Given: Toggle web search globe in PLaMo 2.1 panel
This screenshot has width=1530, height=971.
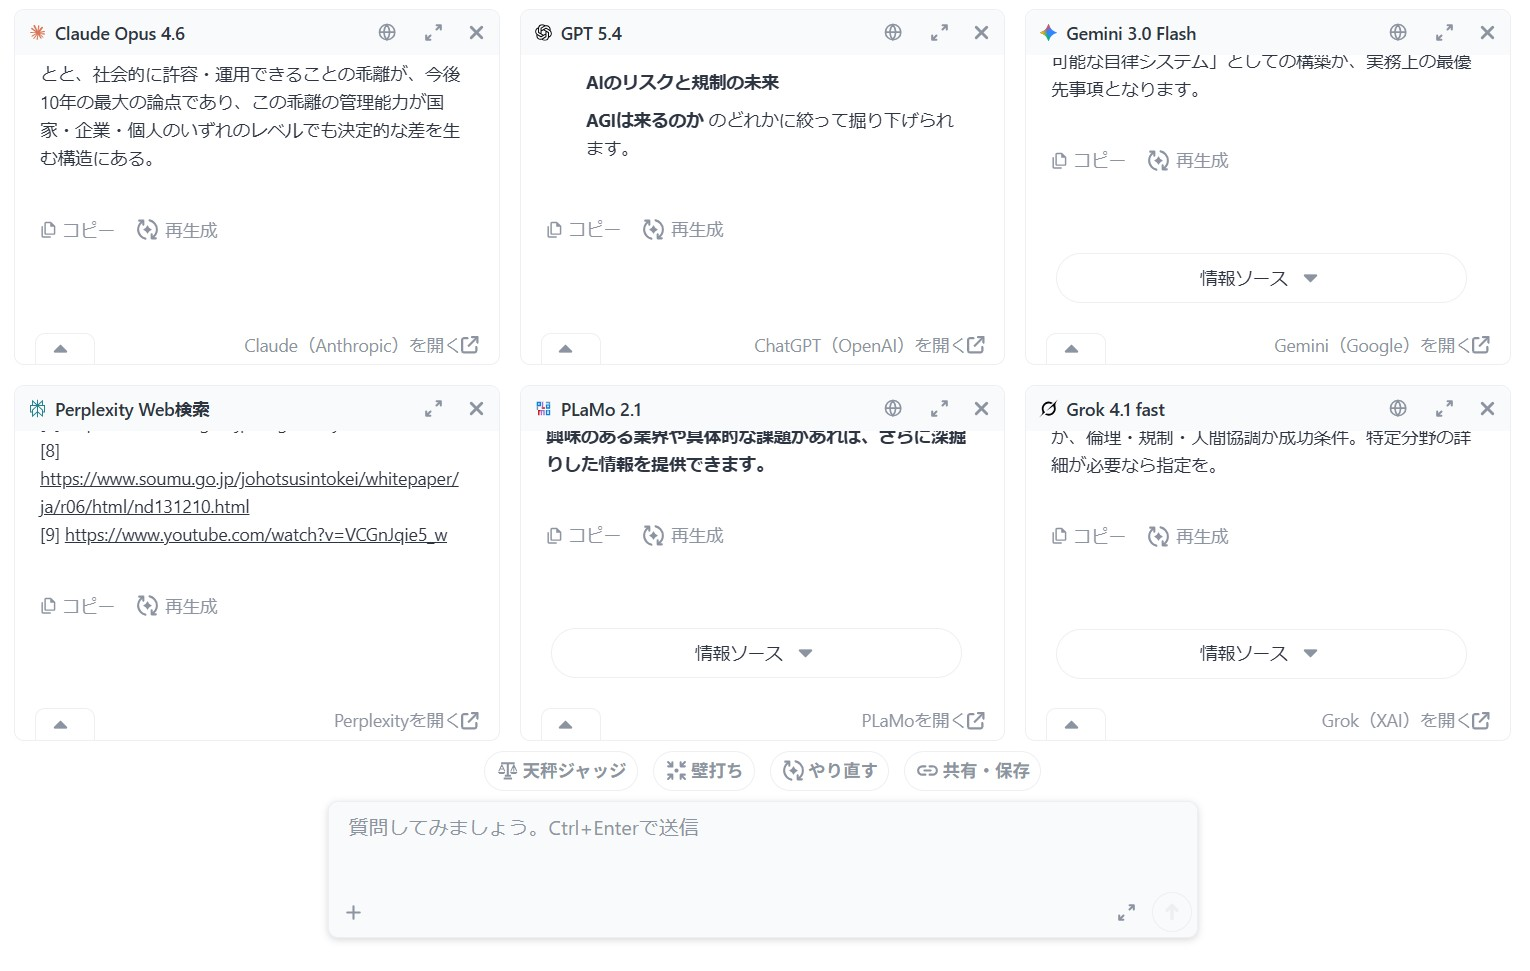Looking at the screenshot, I should tap(893, 408).
